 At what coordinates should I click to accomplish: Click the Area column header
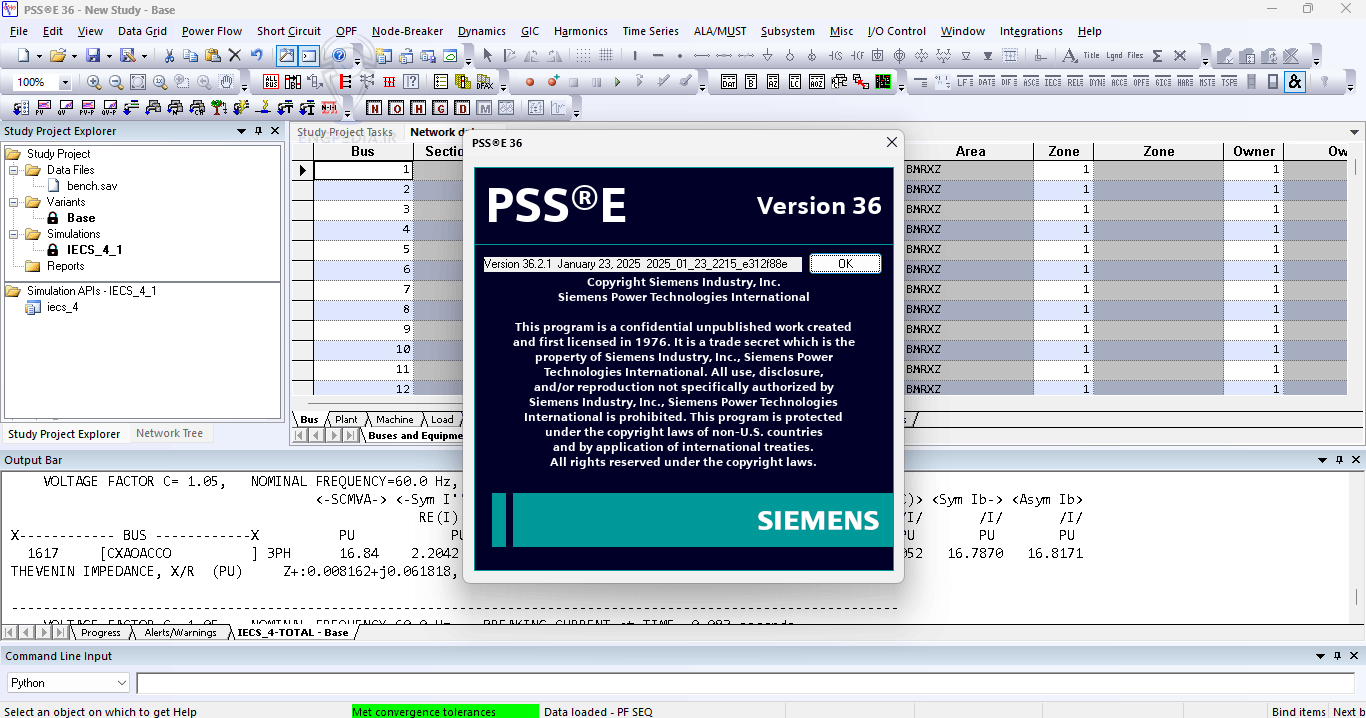pos(969,152)
